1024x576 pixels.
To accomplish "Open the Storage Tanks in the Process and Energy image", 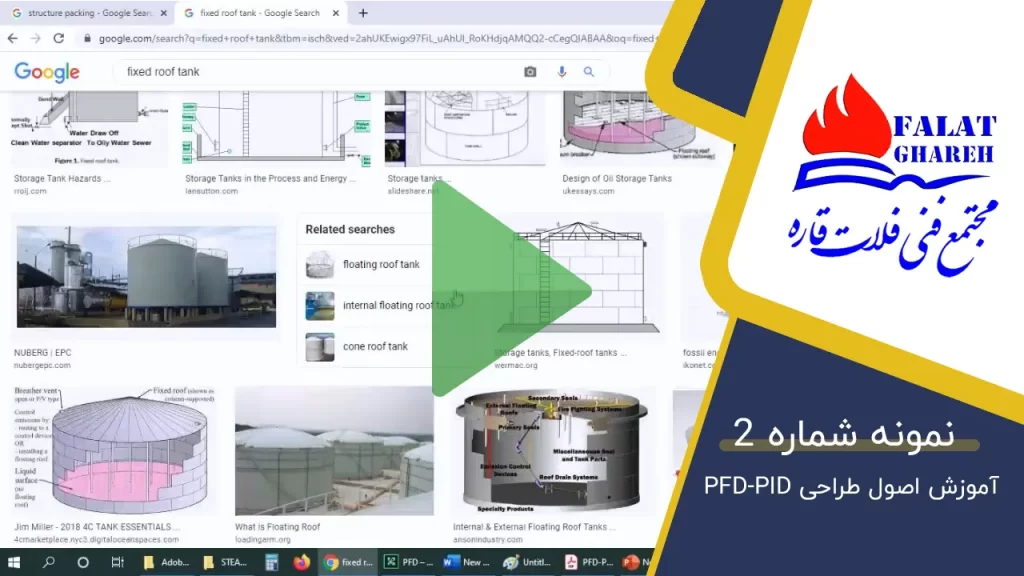I will point(278,129).
